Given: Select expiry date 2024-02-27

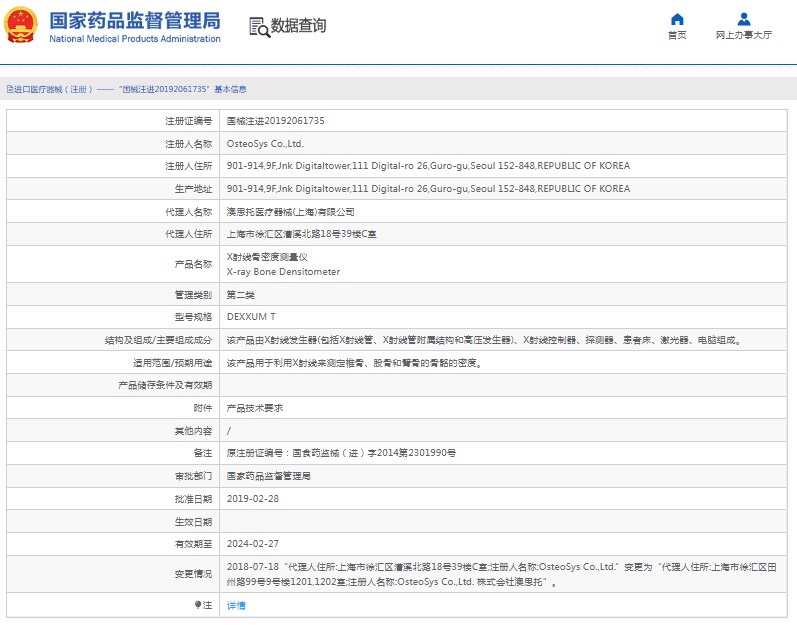Looking at the screenshot, I should coord(253,544).
